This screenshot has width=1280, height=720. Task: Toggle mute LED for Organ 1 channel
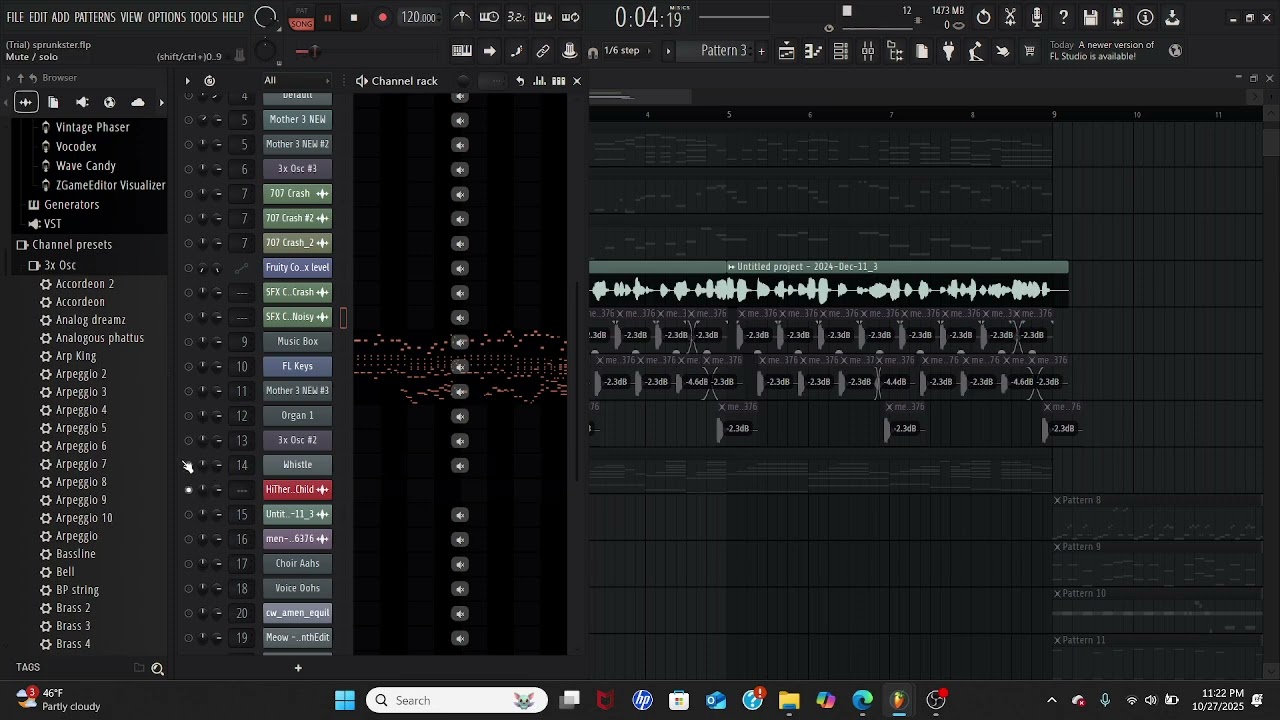click(188, 416)
